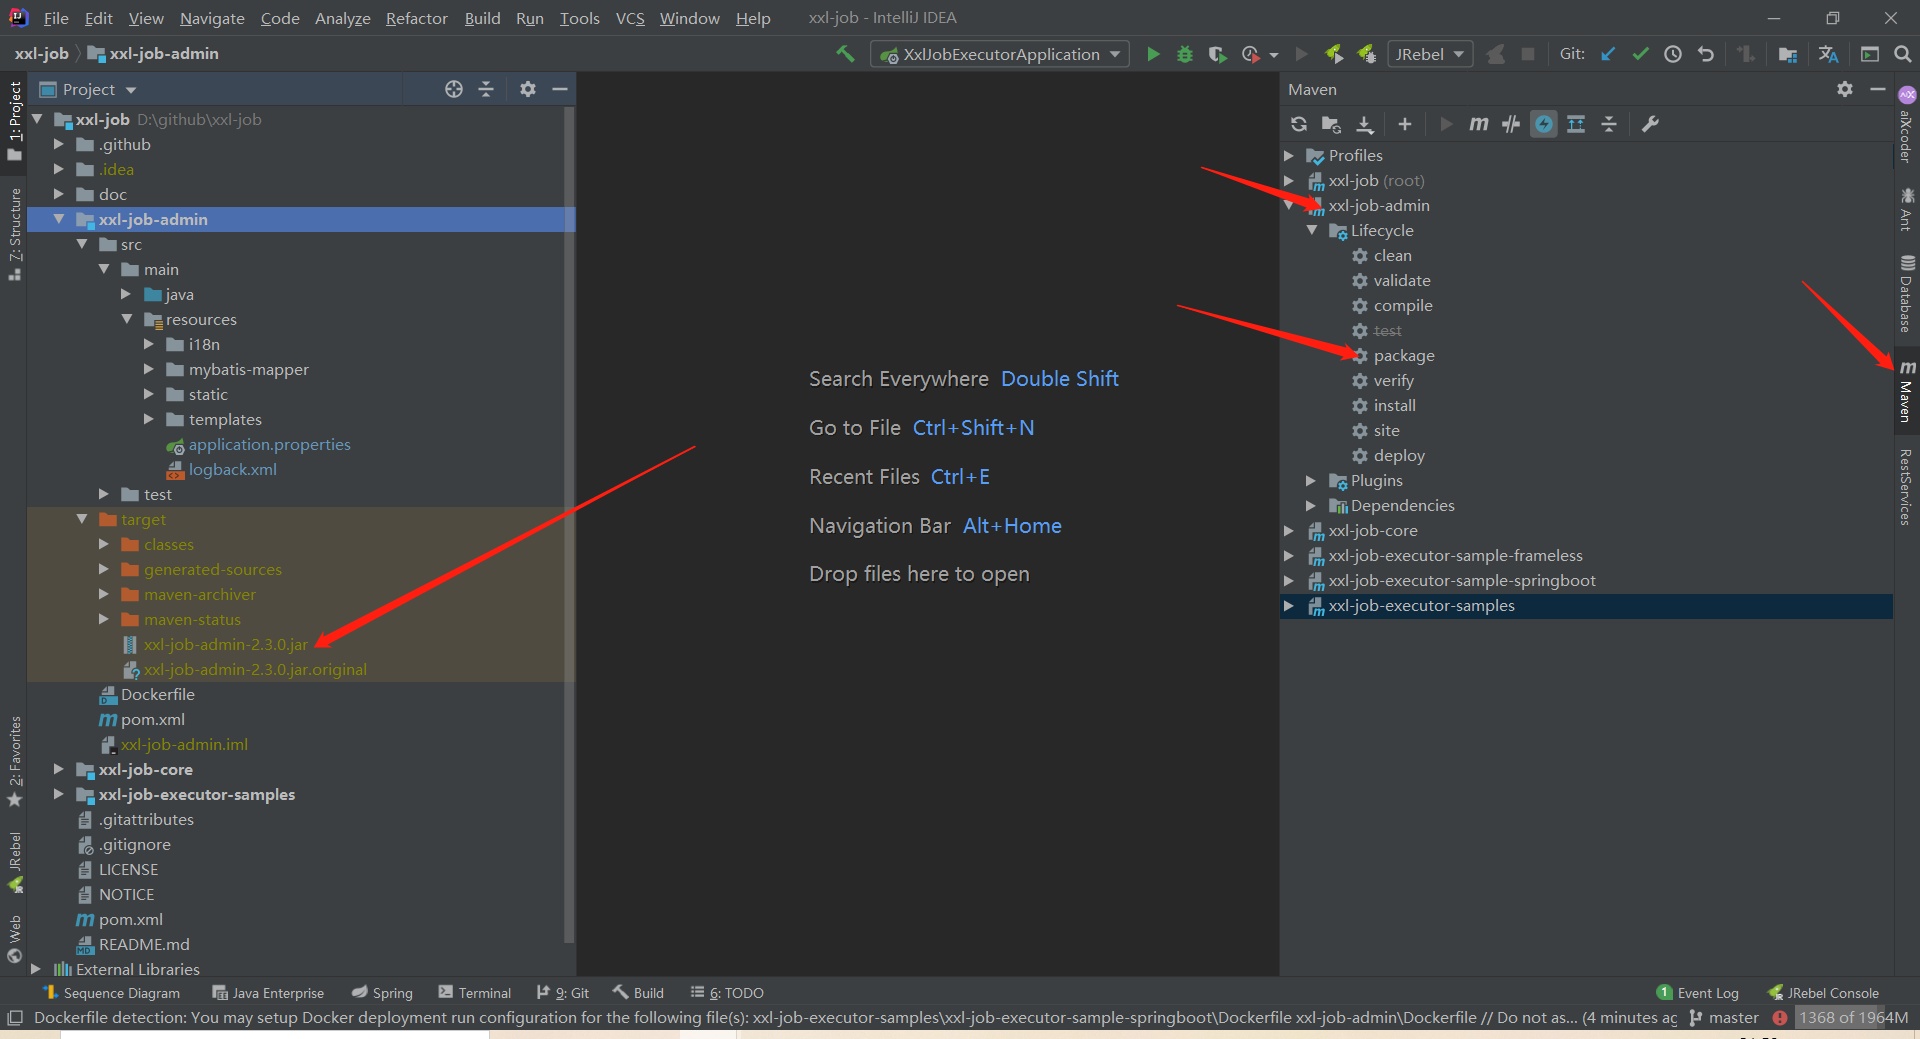Open the Spring tool tab
The height and width of the screenshot is (1039, 1920).
(382, 993)
